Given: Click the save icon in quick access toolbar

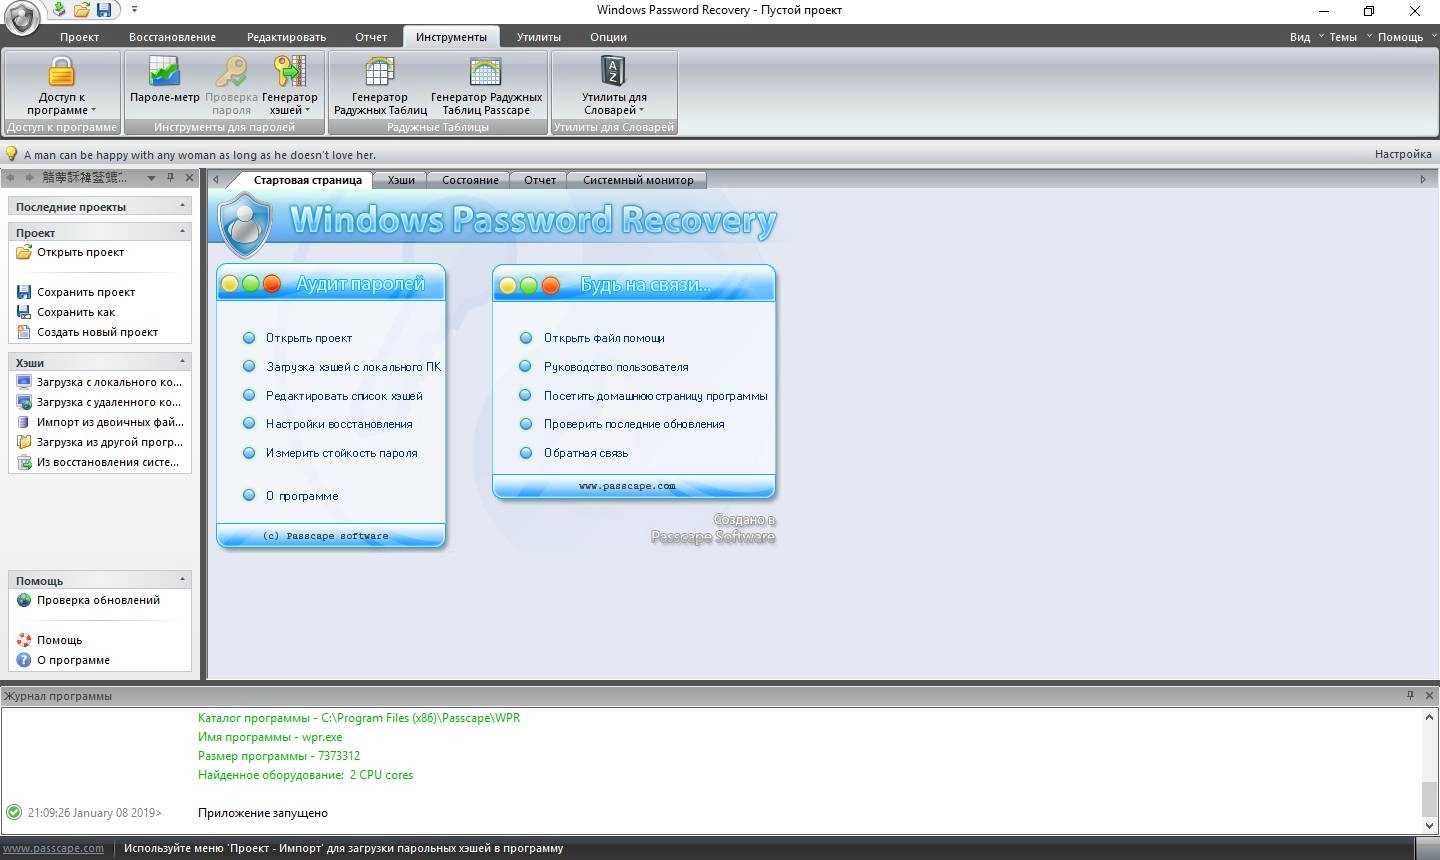Looking at the screenshot, I should [103, 10].
